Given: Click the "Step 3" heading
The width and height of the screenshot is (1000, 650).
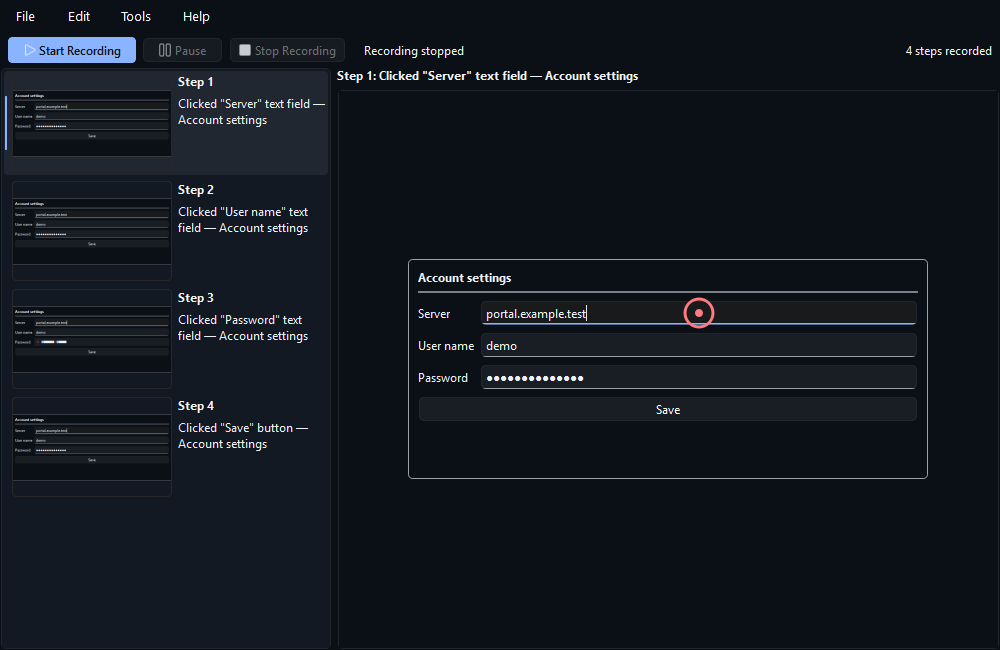Looking at the screenshot, I should 195,298.
